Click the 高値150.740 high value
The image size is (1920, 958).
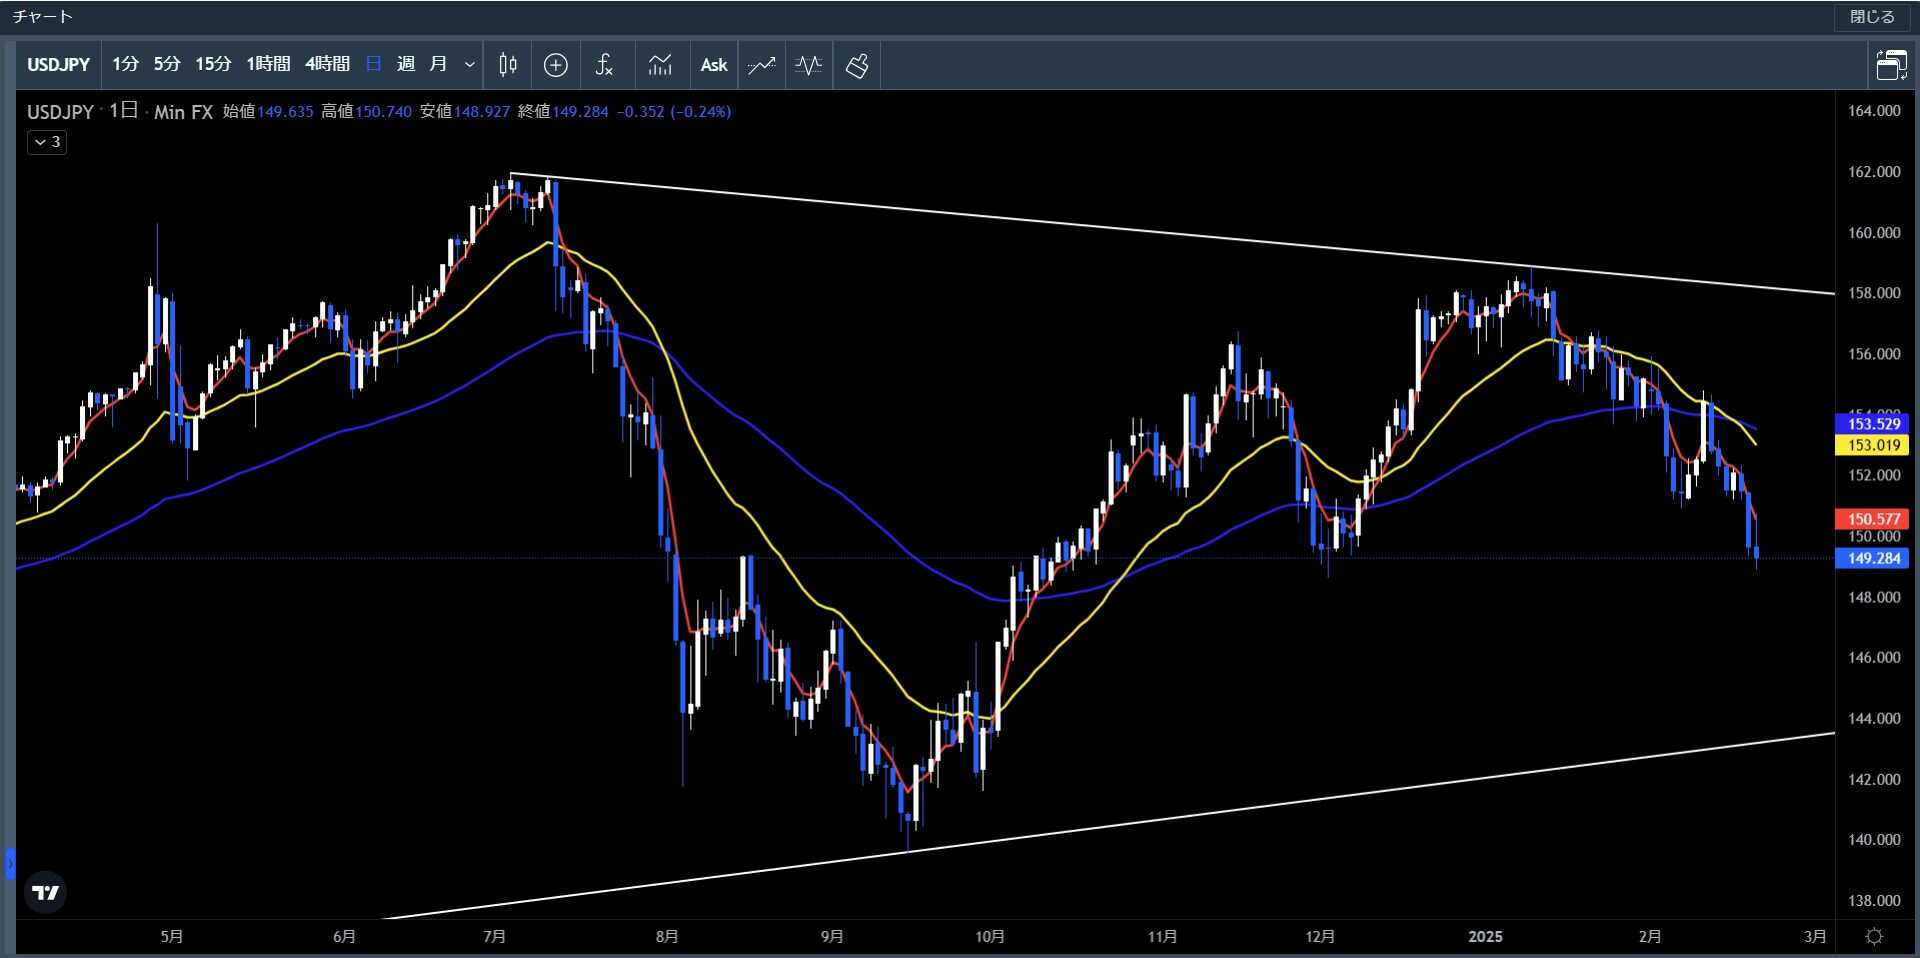(366, 112)
